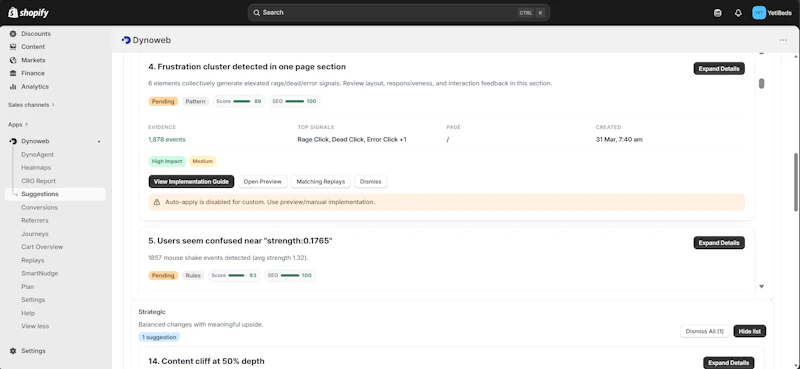Click the Pending tag on suggestion 4
The width and height of the screenshot is (800, 369).
click(x=163, y=102)
